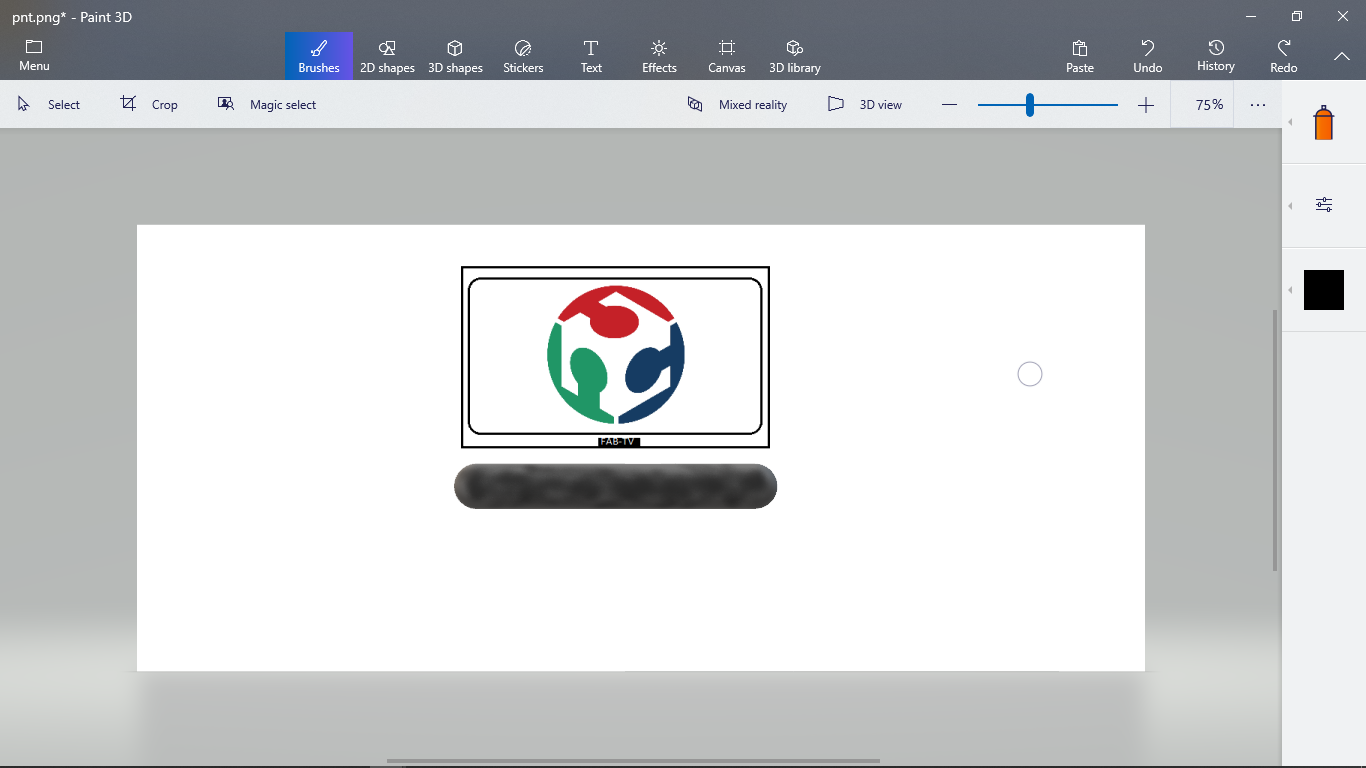Open the Menu folder button
This screenshot has height=768, width=1366.
click(x=34, y=56)
